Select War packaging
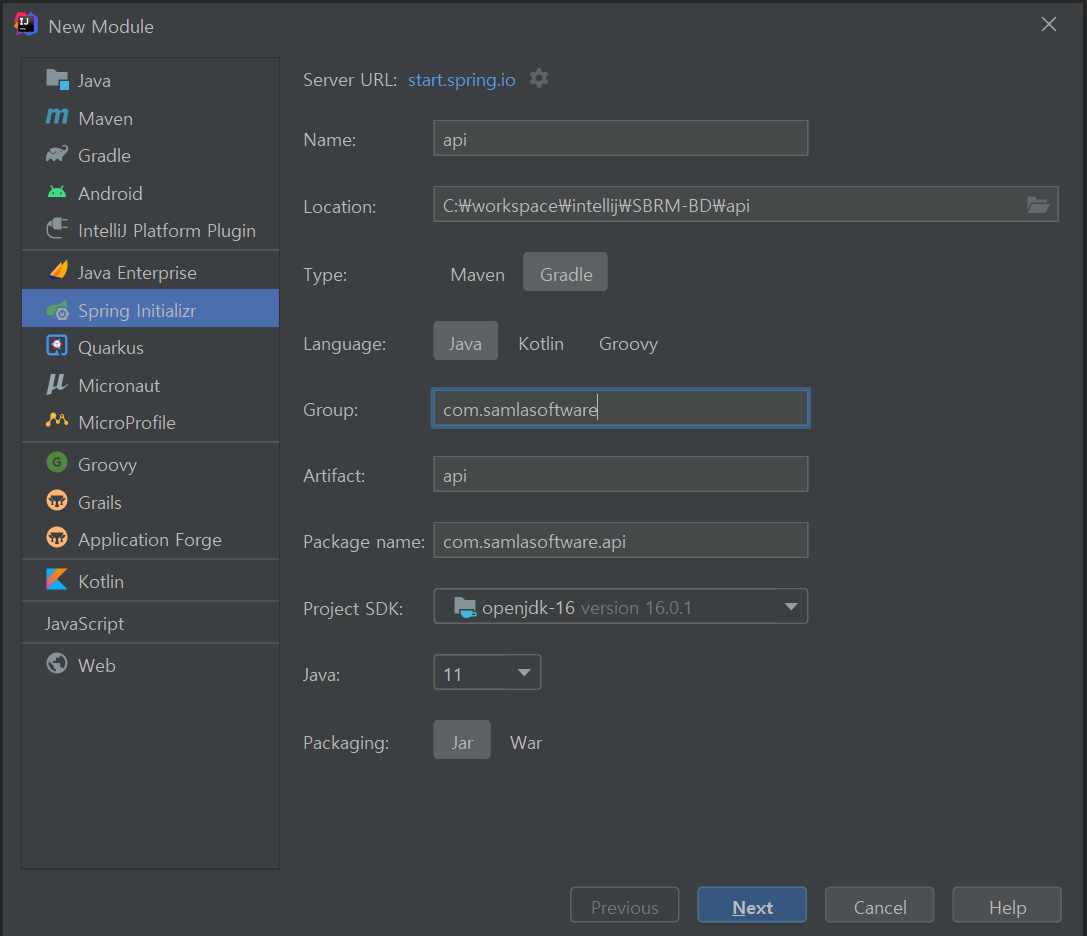The image size is (1087, 936). coord(526,743)
